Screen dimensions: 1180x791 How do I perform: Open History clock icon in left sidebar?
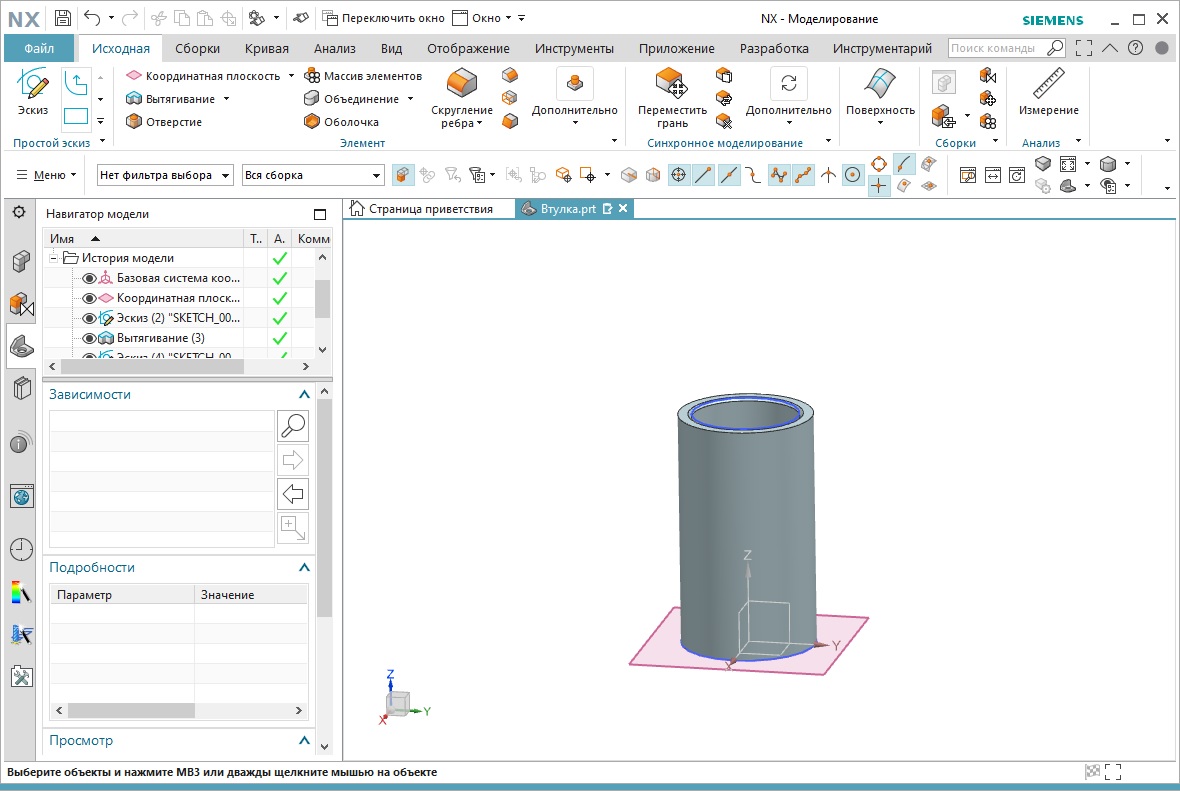(x=21, y=548)
